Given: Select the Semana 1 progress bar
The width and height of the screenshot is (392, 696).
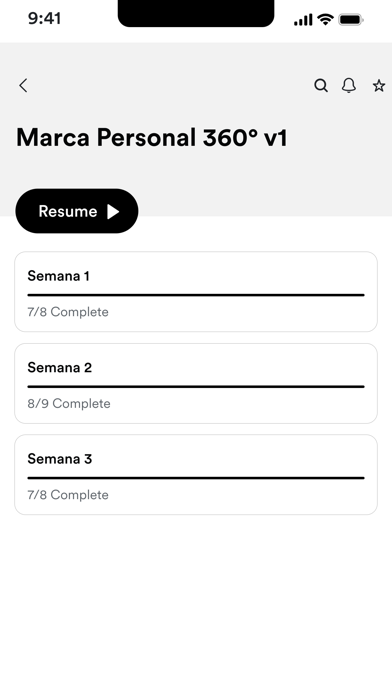Looking at the screenshot, I should click(196, 295).
